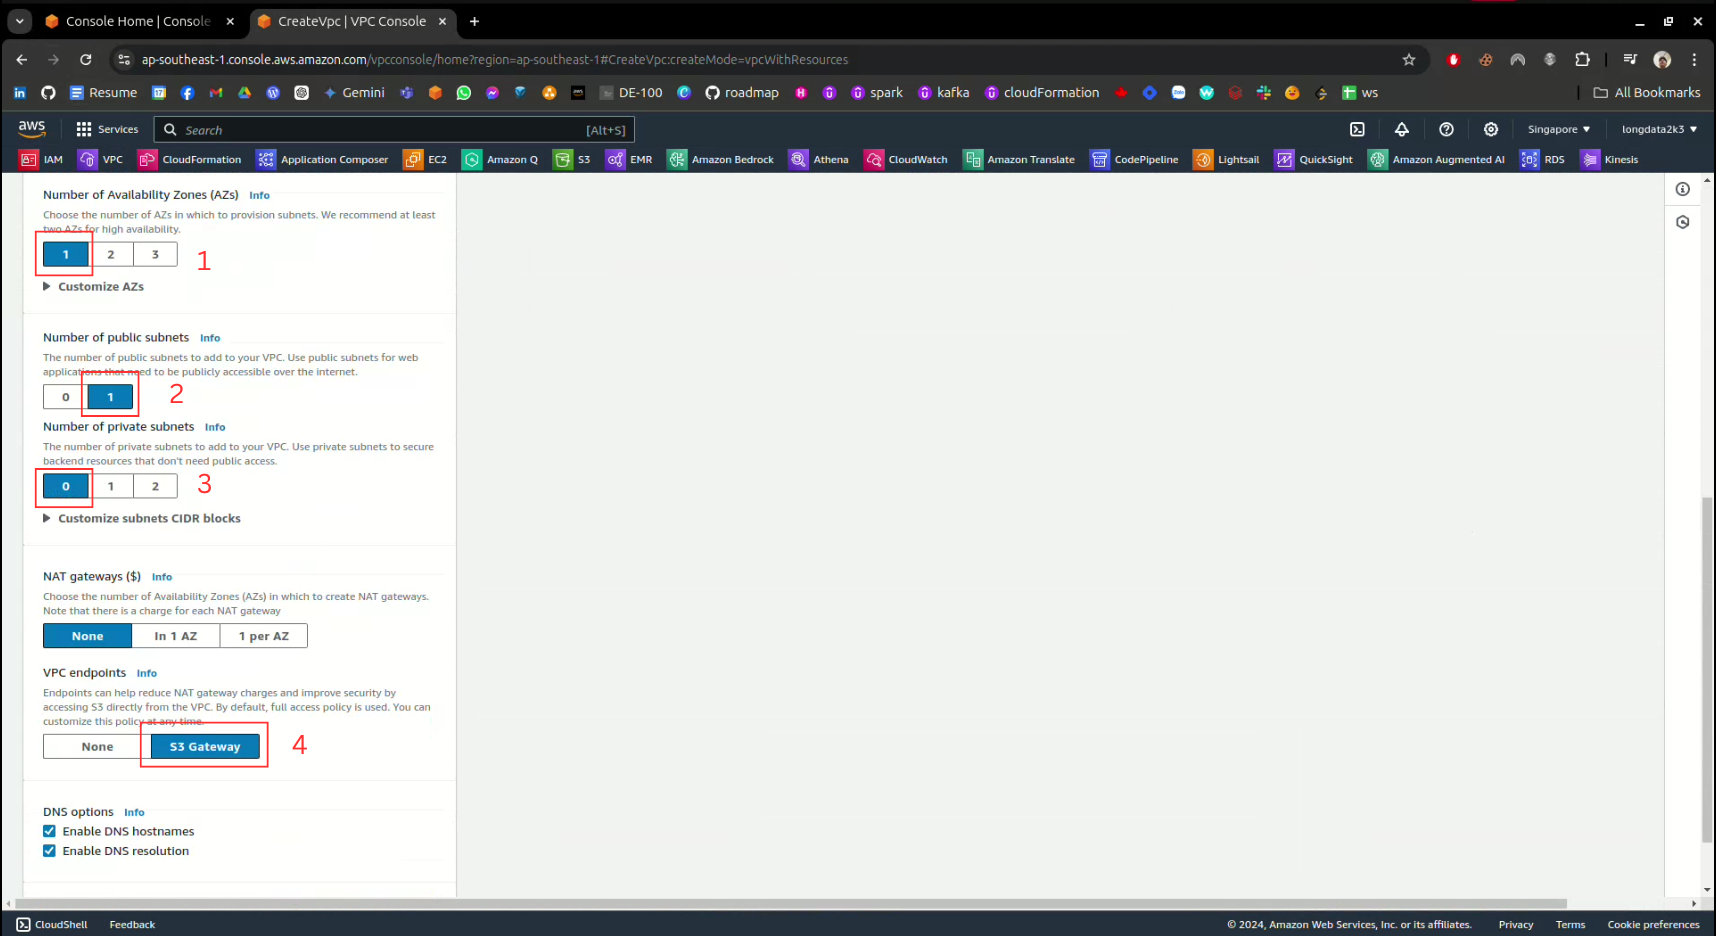1716x936 pixels.
Task: Open the AWS settings gear icon
Action: [x=1491, y=129]
